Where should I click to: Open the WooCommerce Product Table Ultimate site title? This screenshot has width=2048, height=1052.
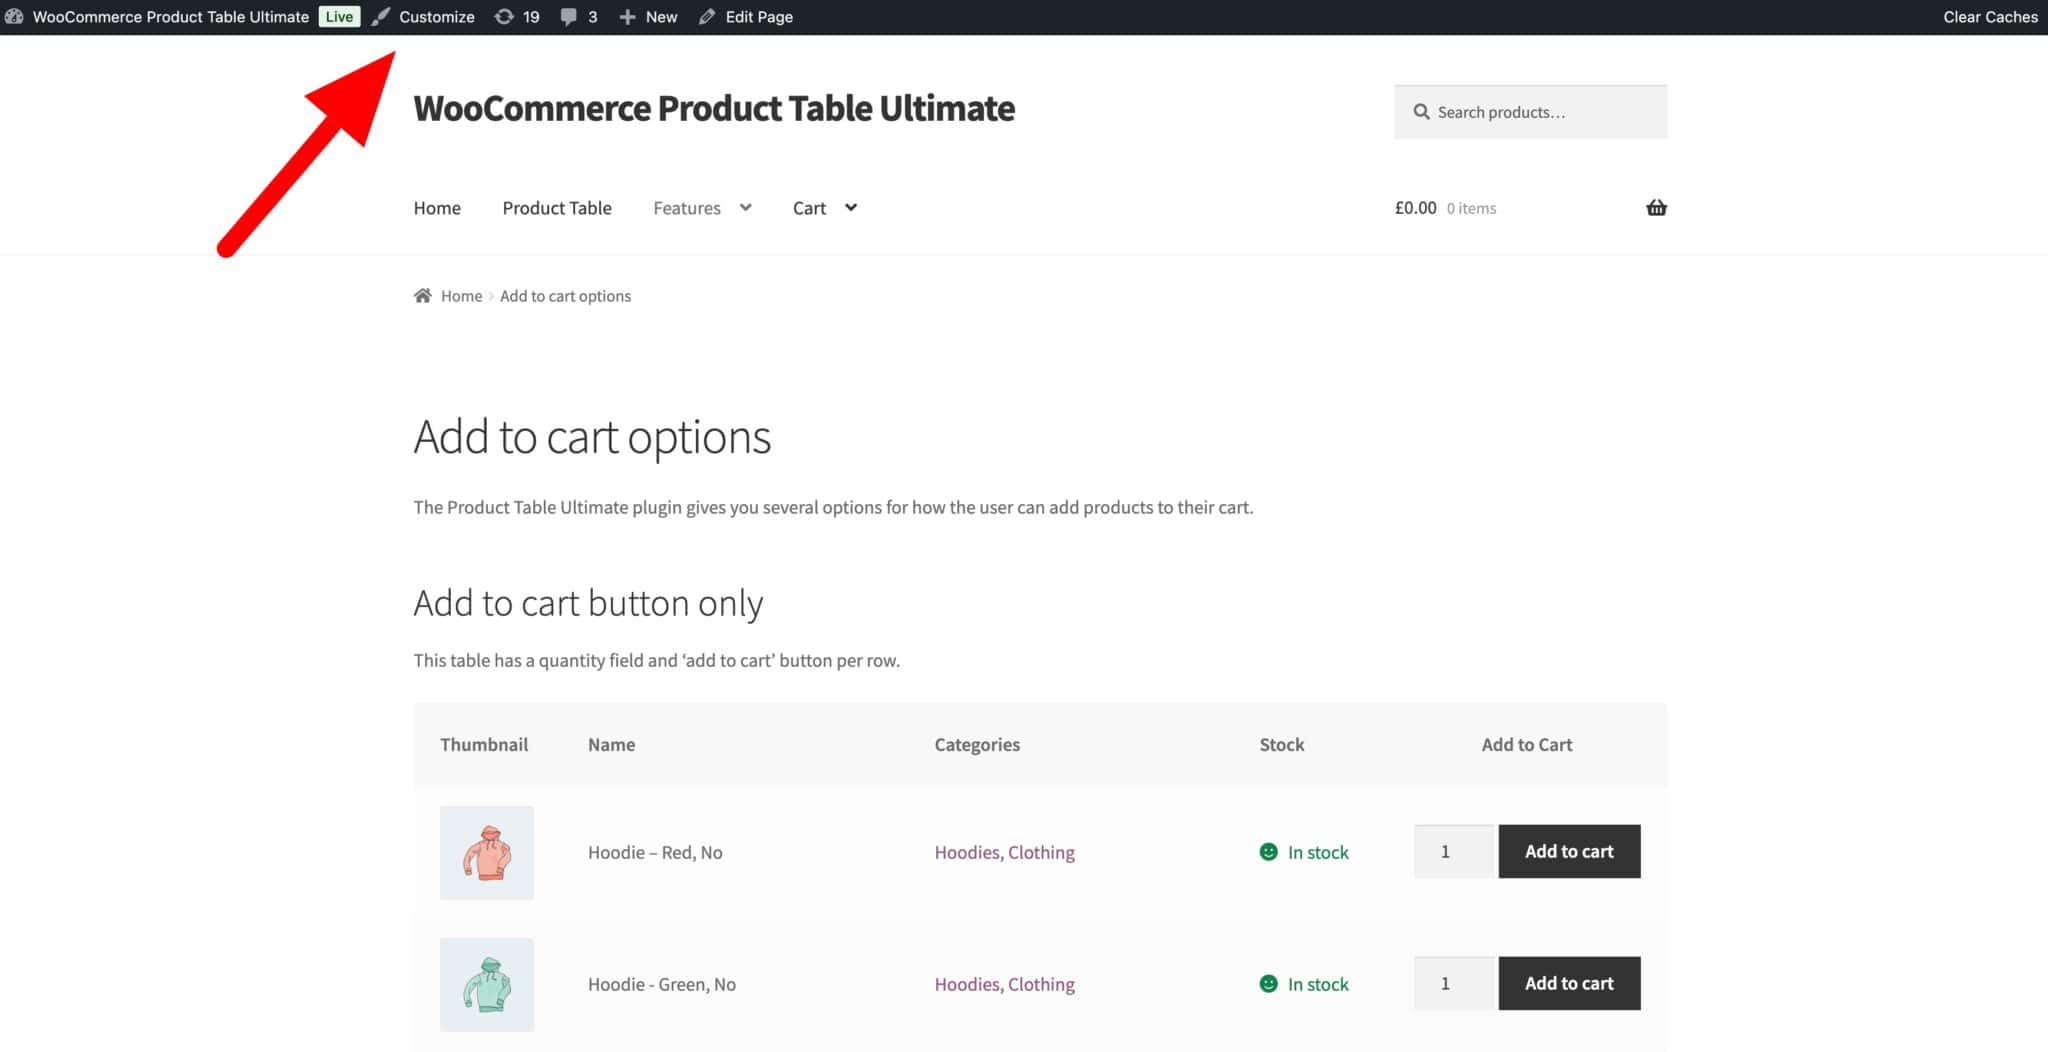pyautogui.click(x=714, y=108)
